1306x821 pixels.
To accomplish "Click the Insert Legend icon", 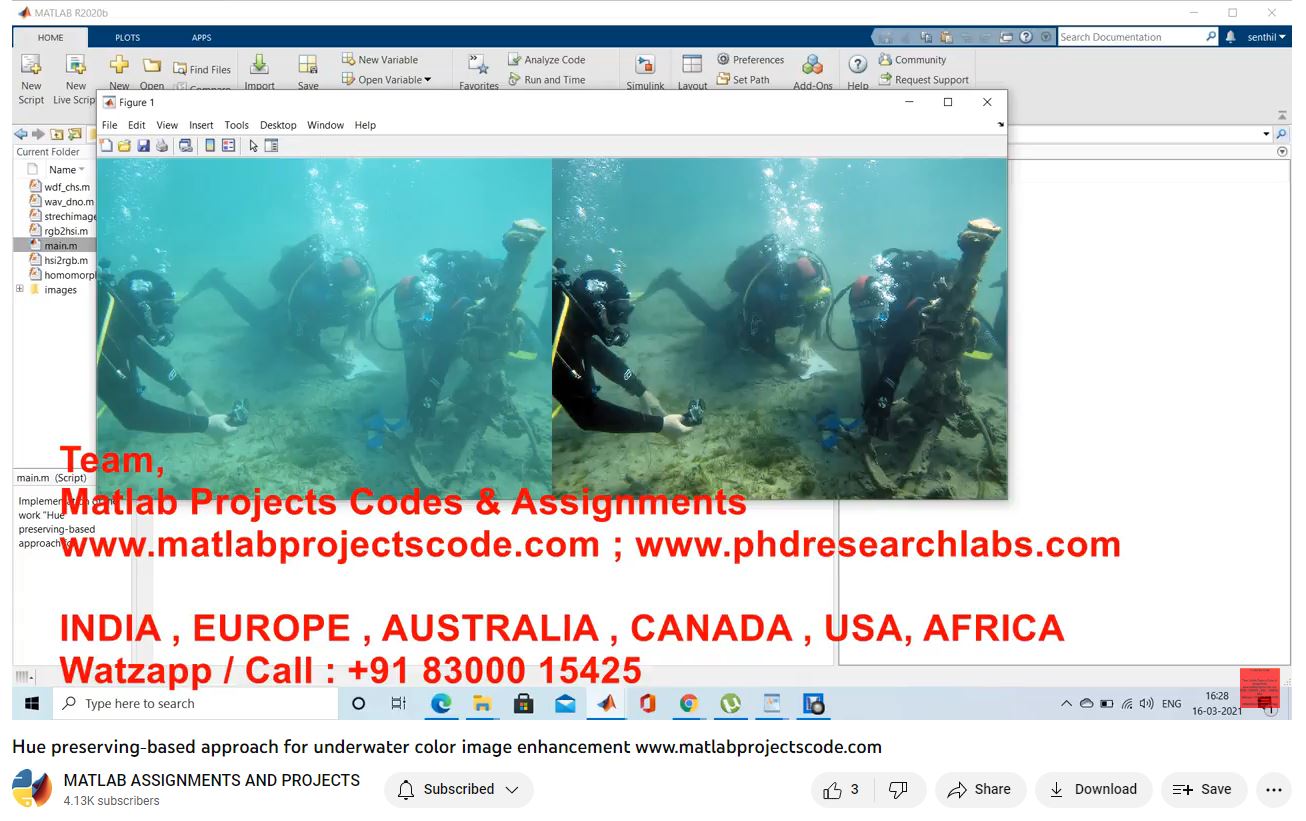I will [x=228, y=146].
